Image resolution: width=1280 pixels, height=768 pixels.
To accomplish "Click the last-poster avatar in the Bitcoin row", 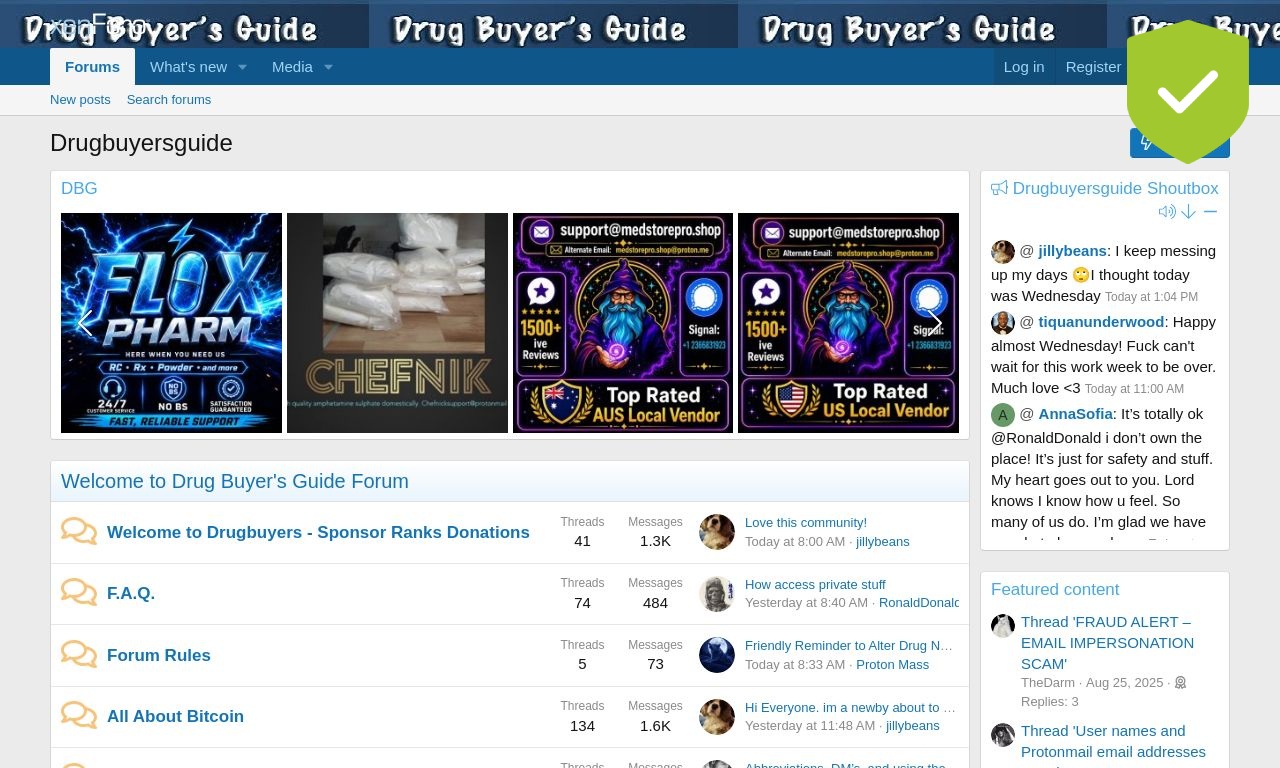I will pyautogui.click(x=717, y=717).
